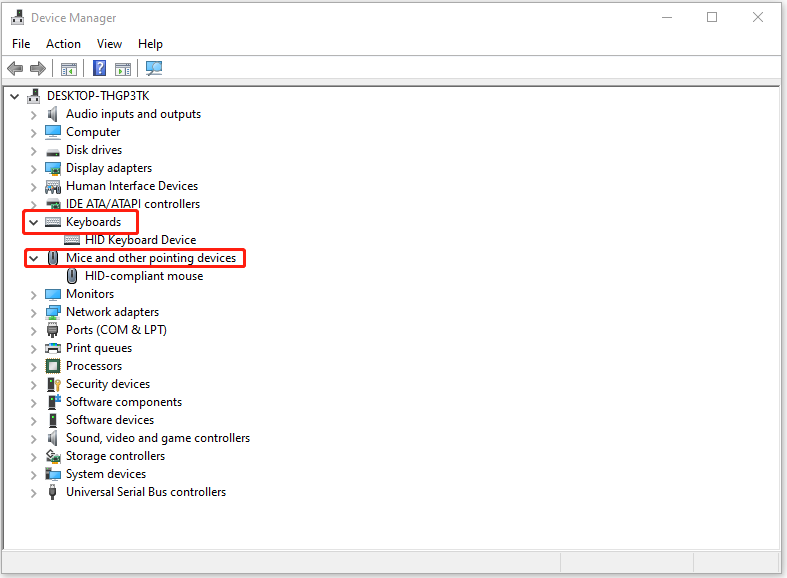Open the Action menu
The image size is (787, 578).
click(x=63, y=44)
